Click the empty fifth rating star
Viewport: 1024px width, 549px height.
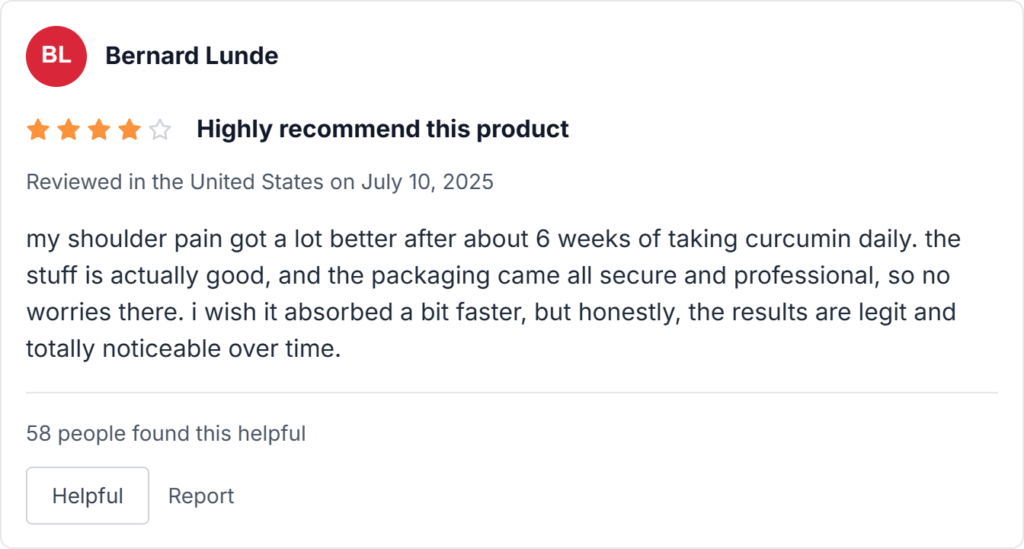pos(160,130)
